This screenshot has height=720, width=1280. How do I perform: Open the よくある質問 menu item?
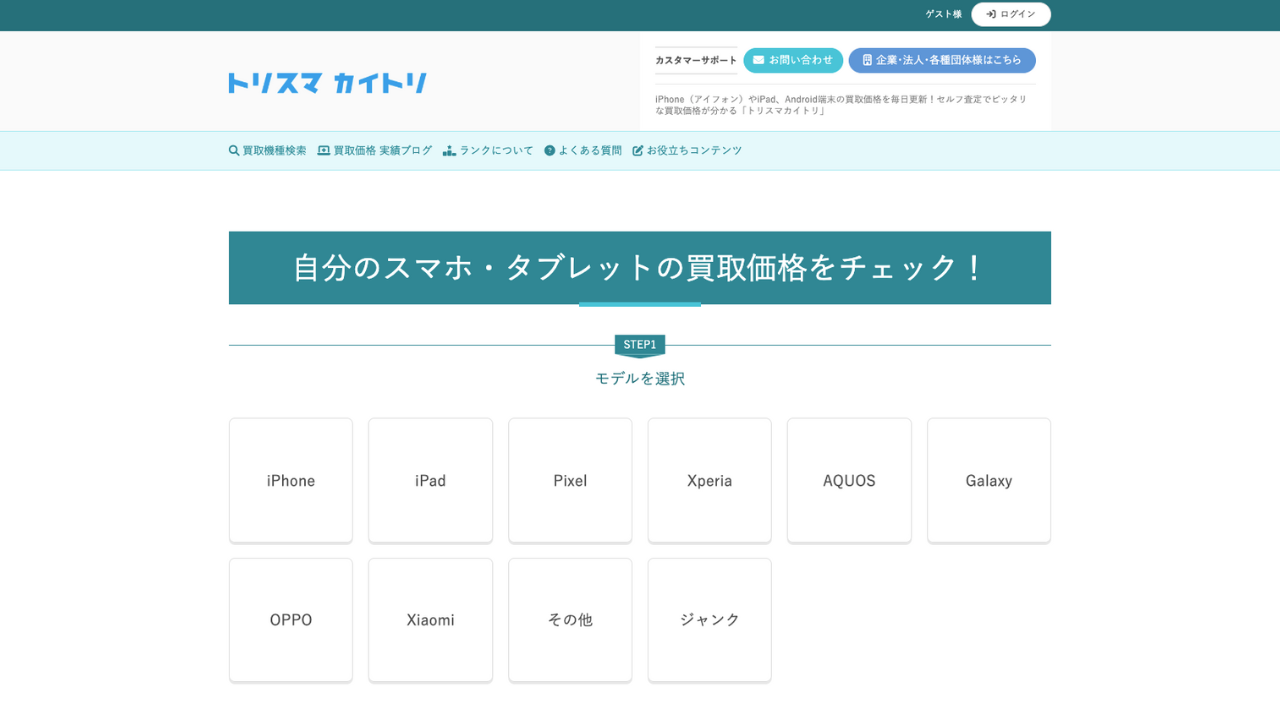pyautogui.click(x=590, y=151)
